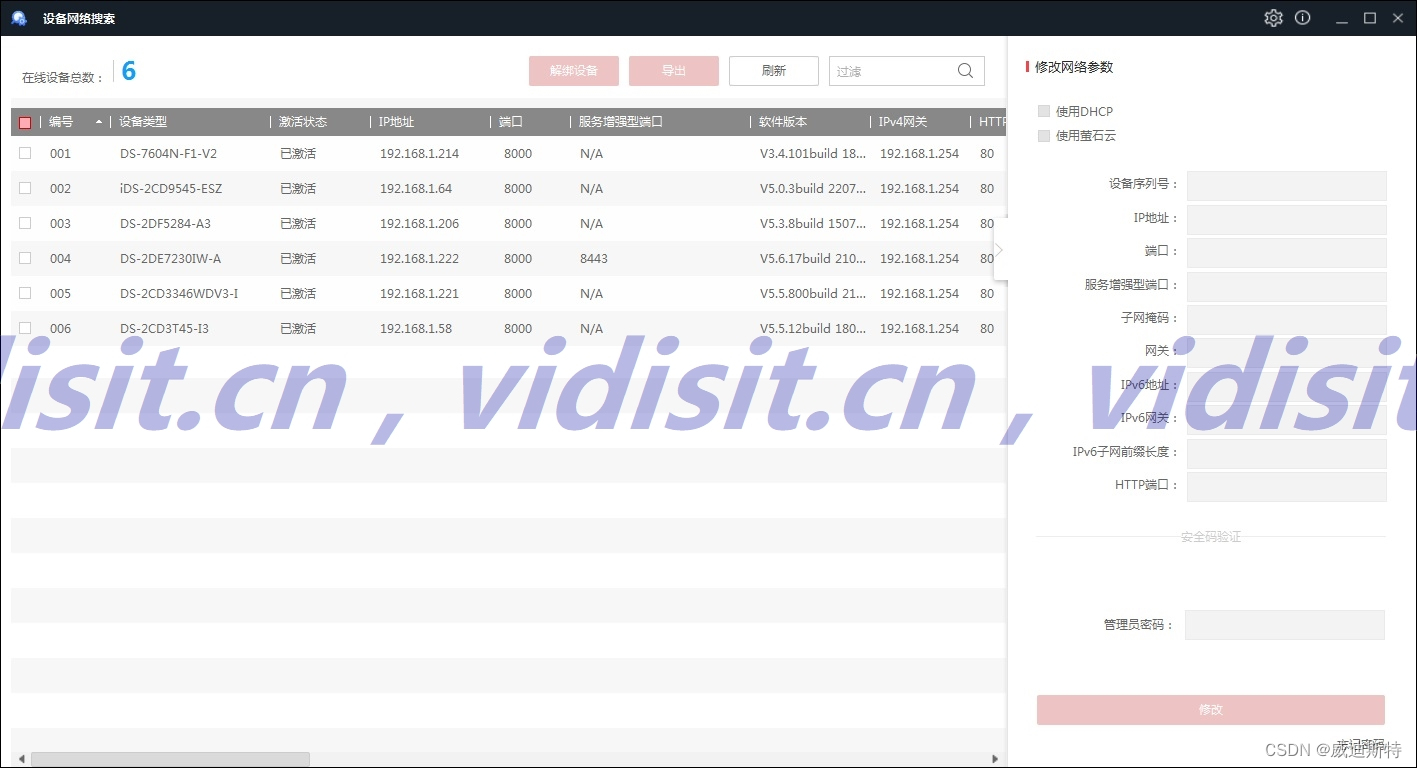Click software version V5.5.800build cell
This screenshot has width=1417, height=768.
(x=813, y=294)
